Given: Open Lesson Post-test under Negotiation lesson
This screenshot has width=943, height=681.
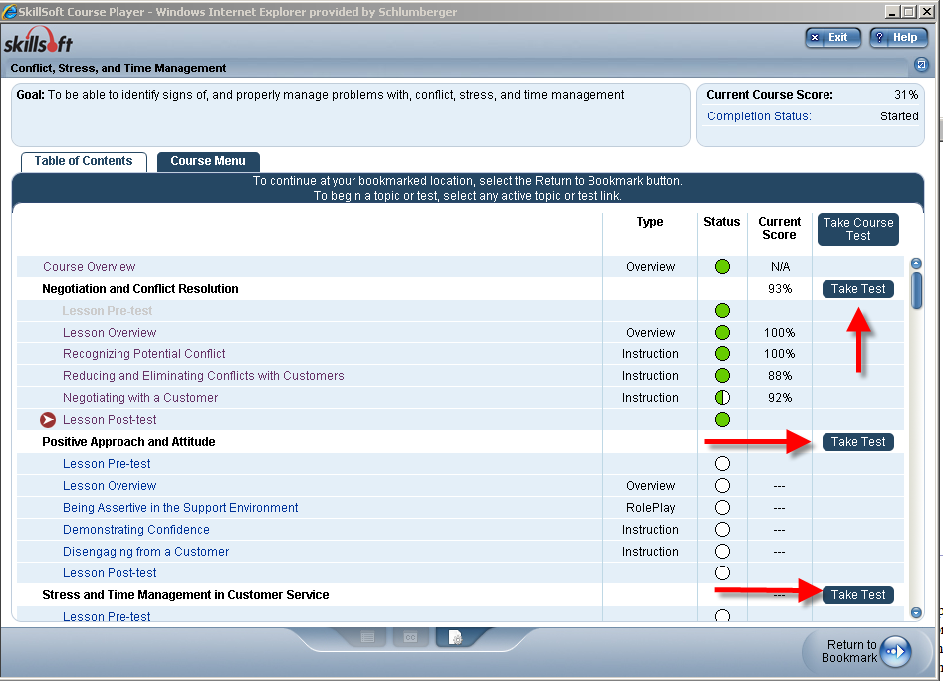Looking at the screenshot, I should [109, 420].
